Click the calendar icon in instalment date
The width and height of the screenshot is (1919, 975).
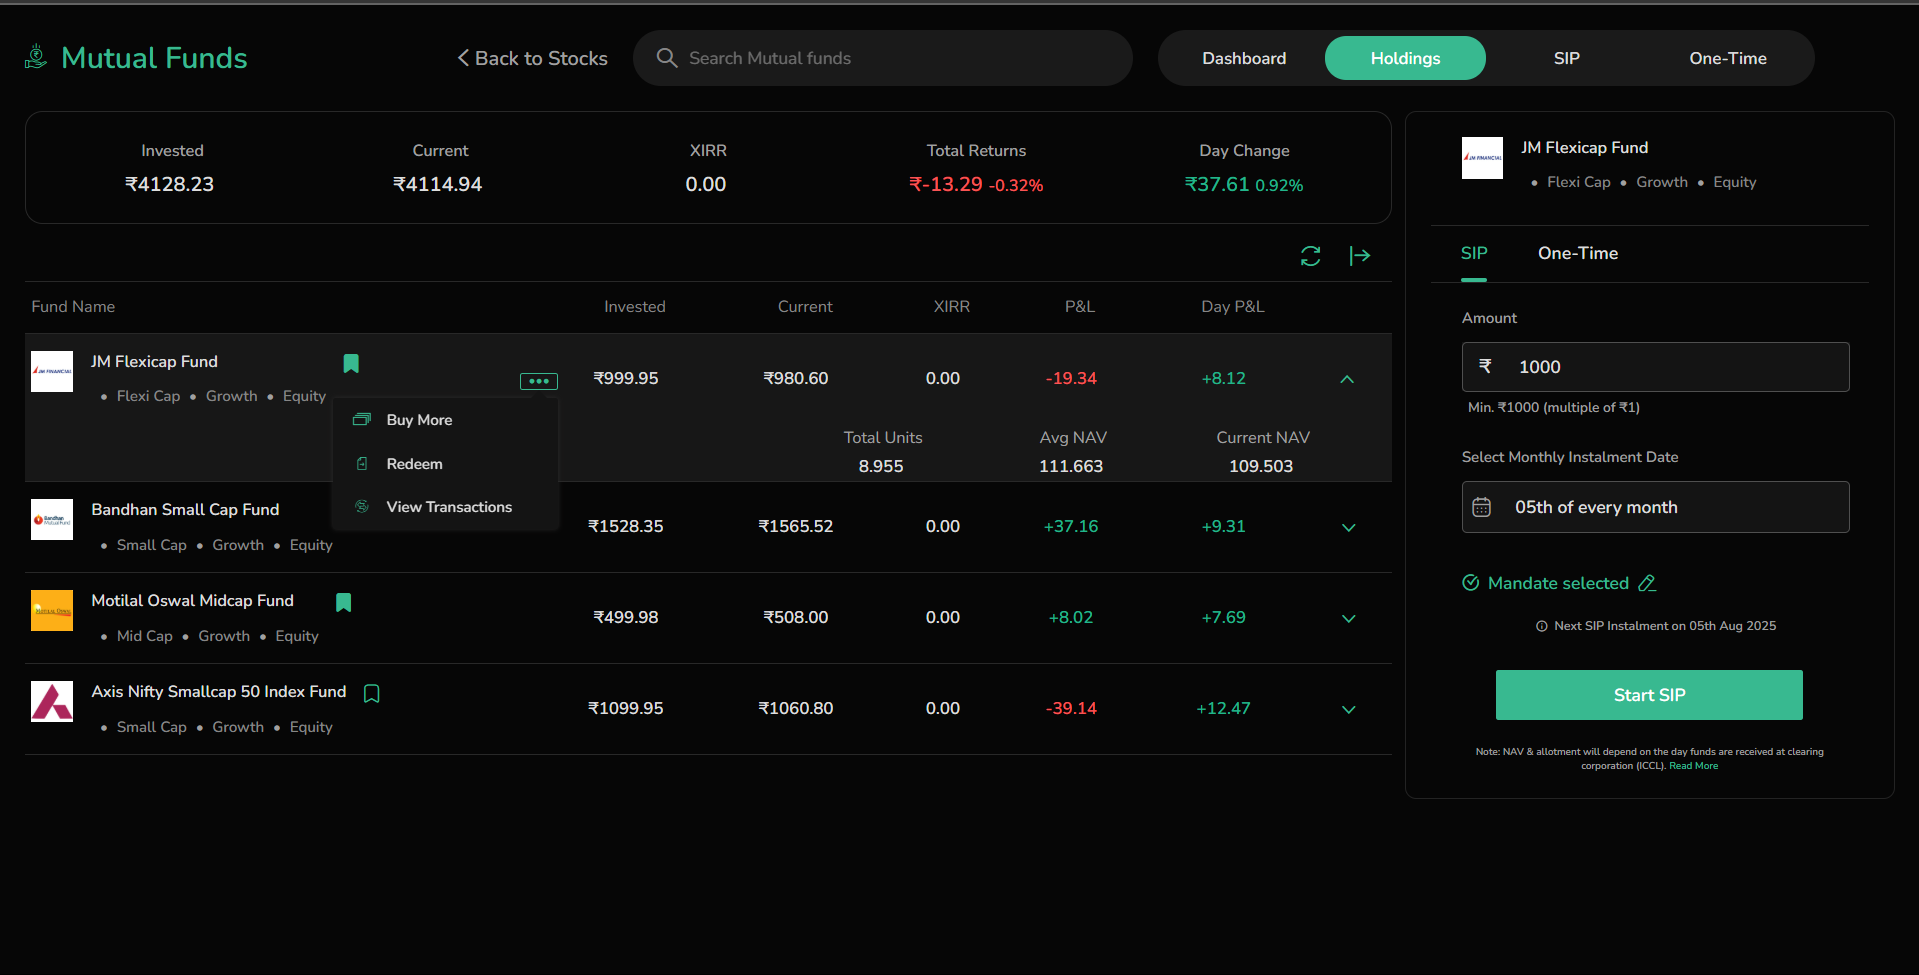1482,507
